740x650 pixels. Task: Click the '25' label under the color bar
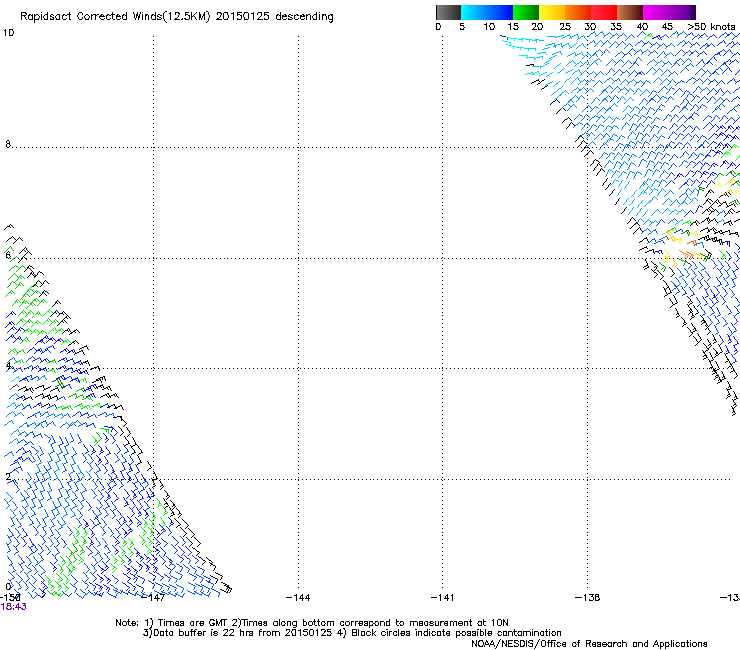pos(565,27)
